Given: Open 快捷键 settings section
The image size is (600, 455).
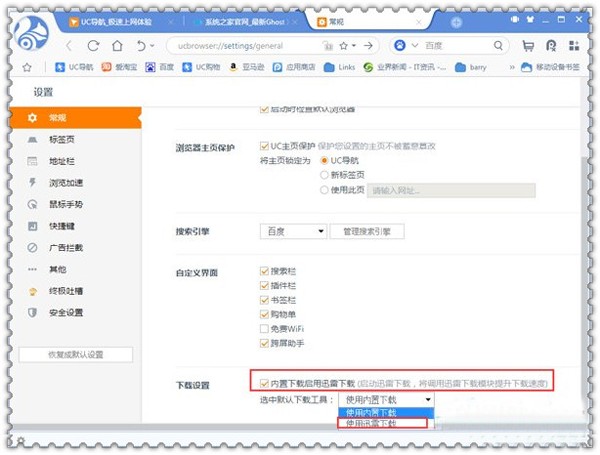Looking at the screenshot, I should click(x=76, y=226).
